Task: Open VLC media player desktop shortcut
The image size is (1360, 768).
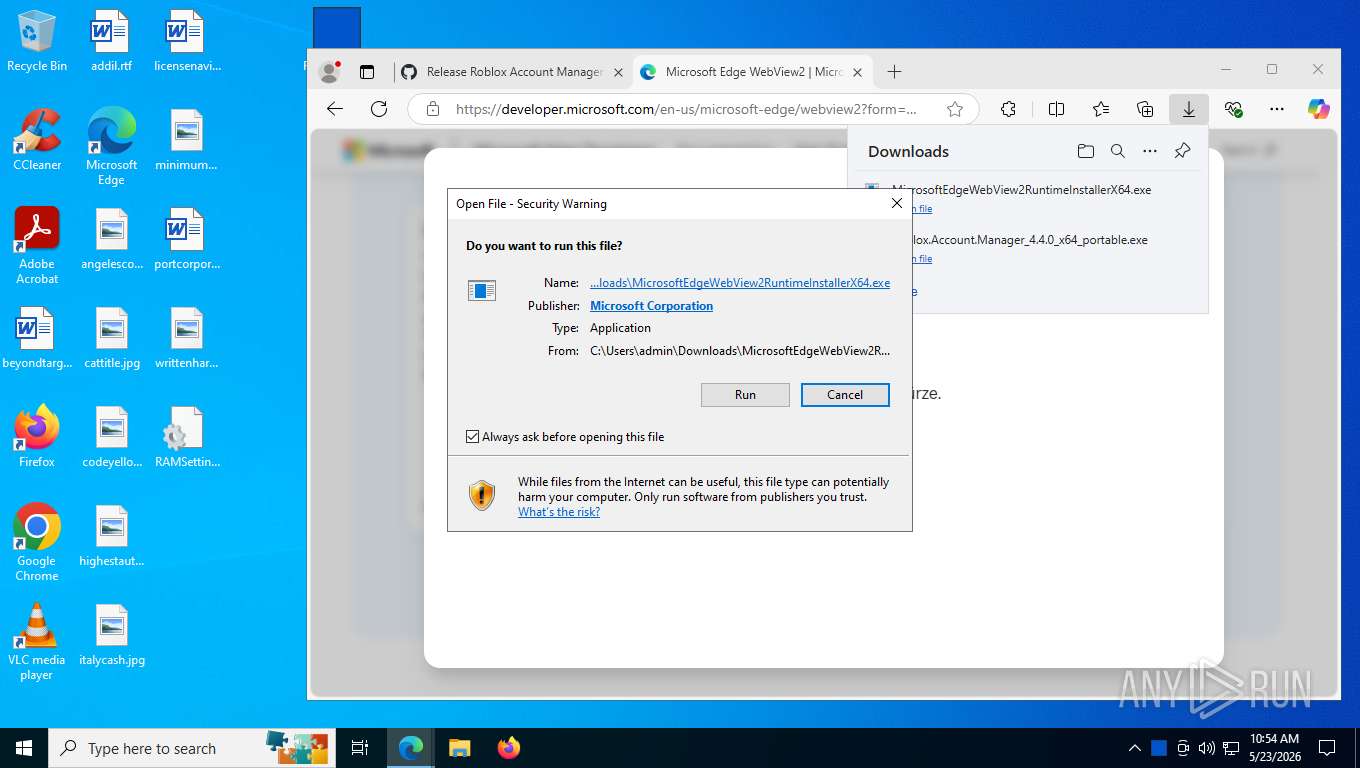Action: point(37,642)
